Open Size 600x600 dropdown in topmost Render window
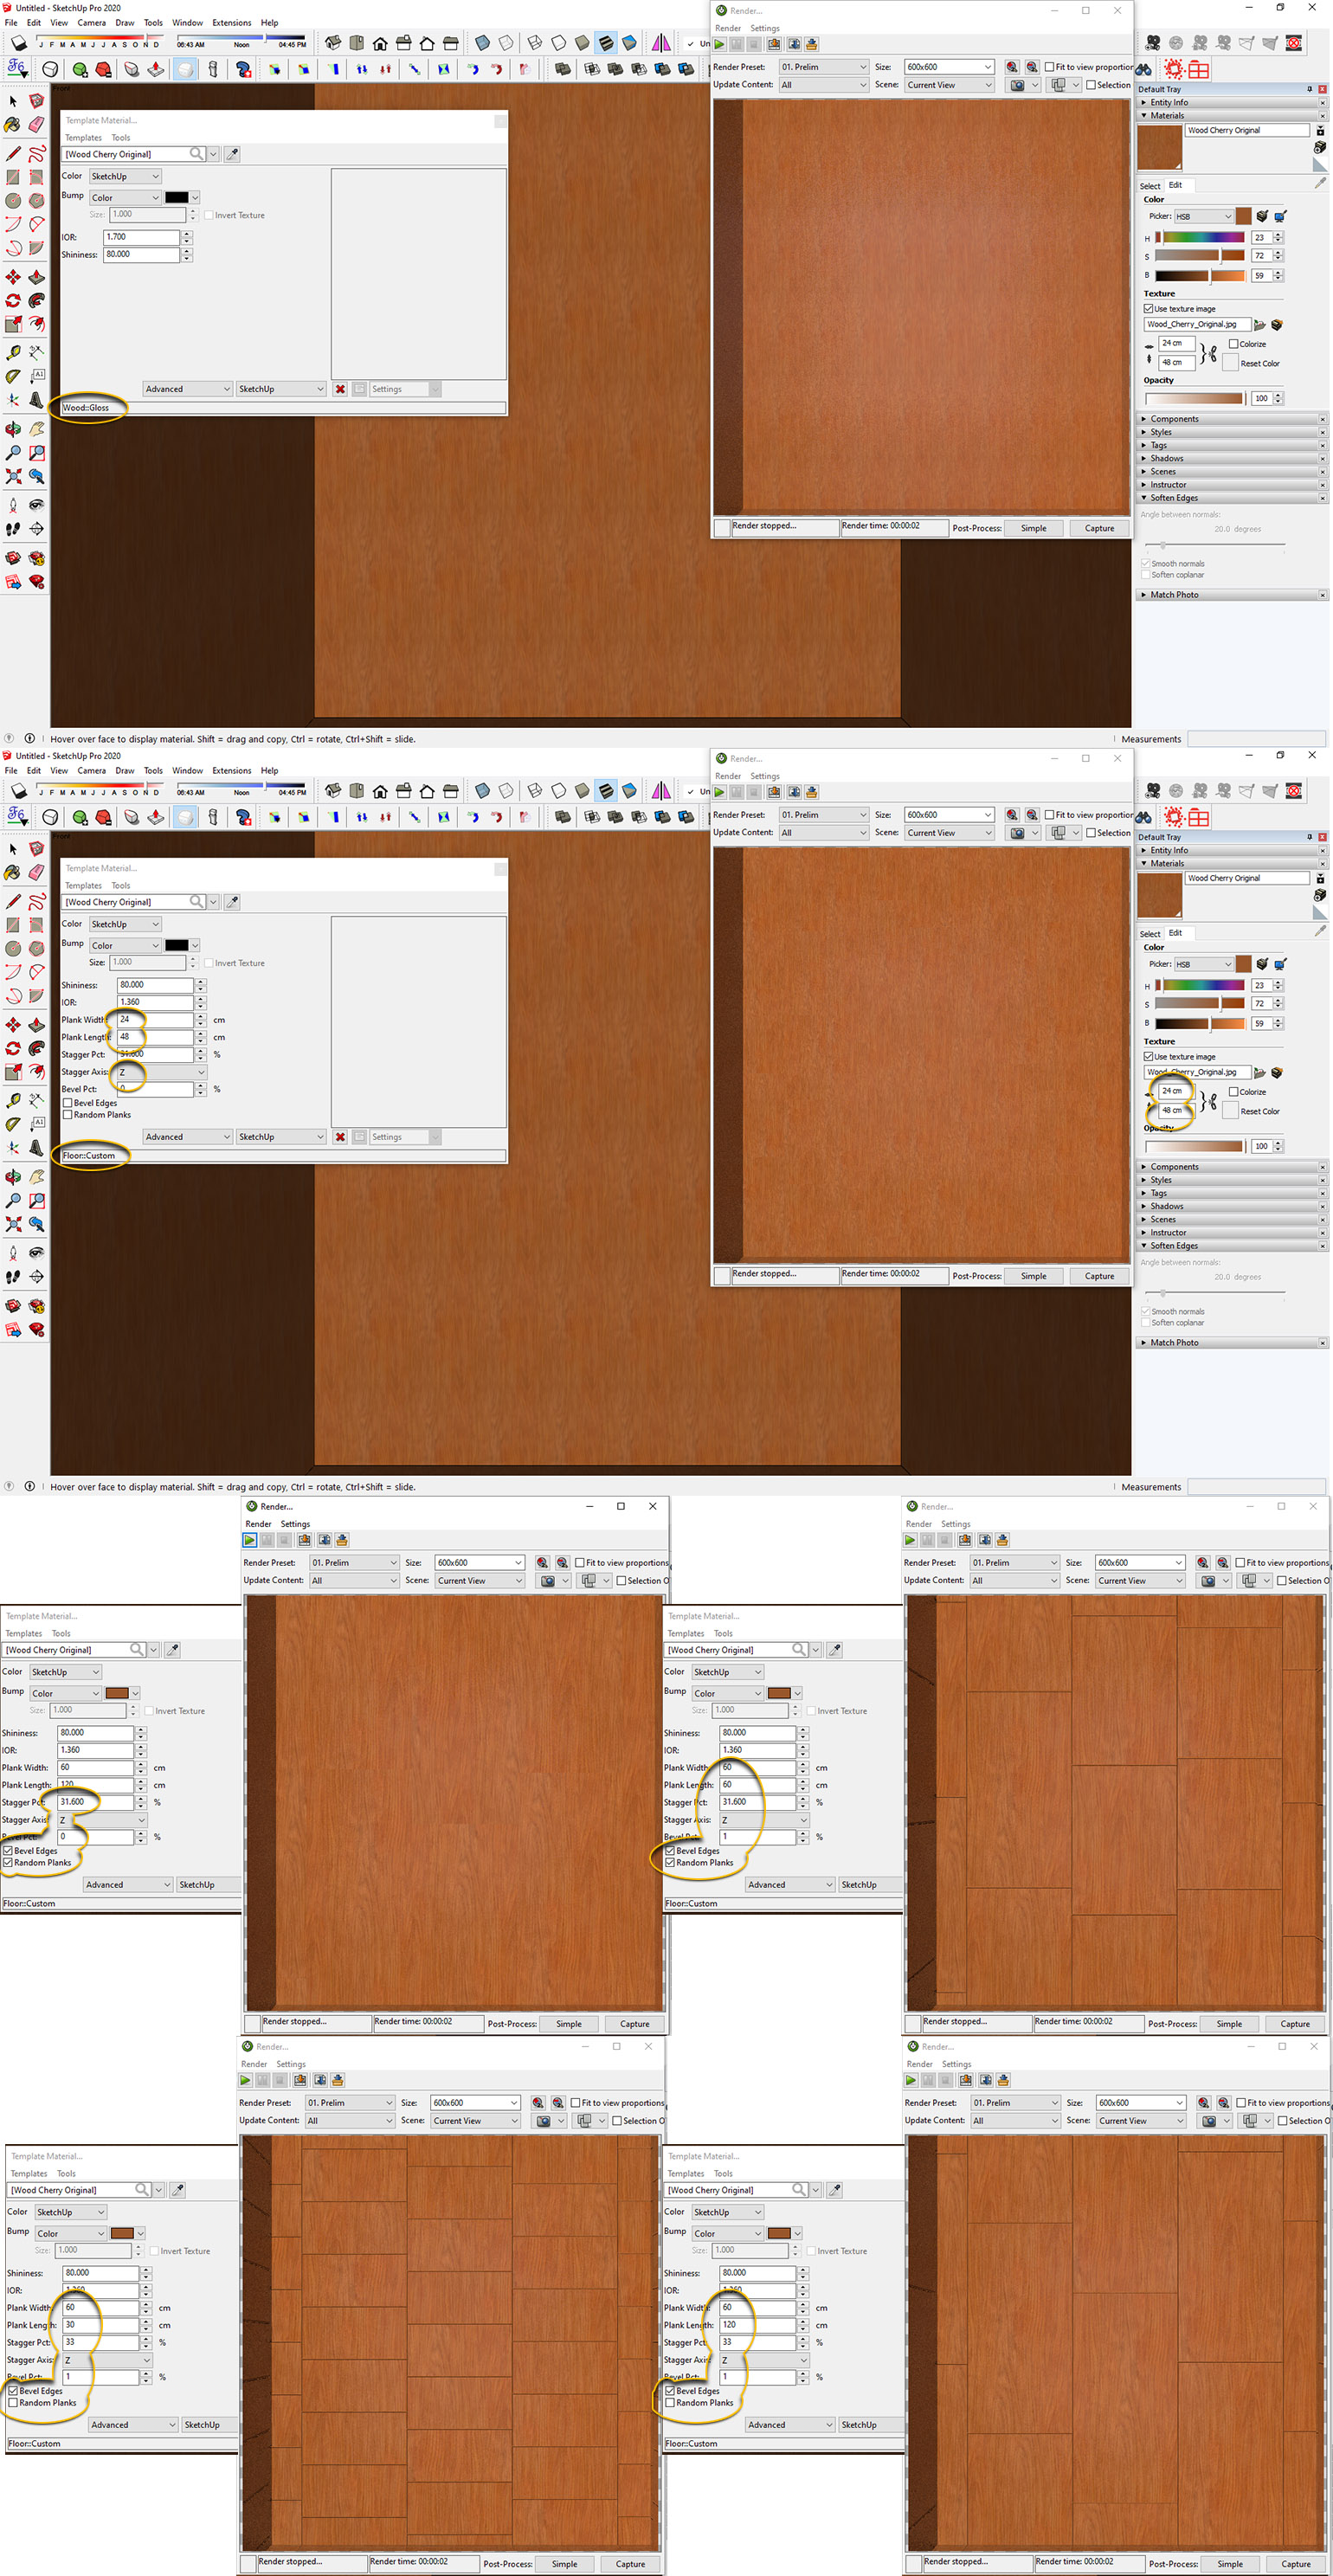Image resolution: width=1333 pixels, height=2576 pixels. coord(949,67)
